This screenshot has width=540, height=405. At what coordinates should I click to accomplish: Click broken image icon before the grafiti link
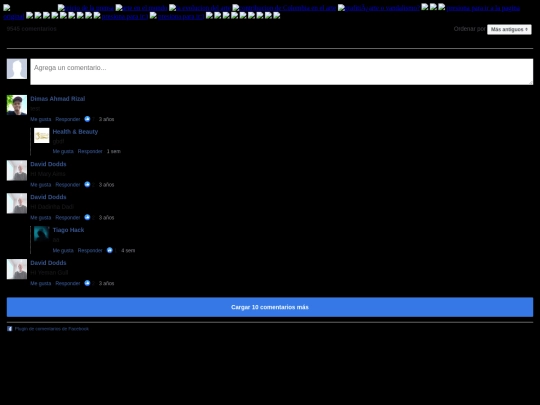[341, 8]
